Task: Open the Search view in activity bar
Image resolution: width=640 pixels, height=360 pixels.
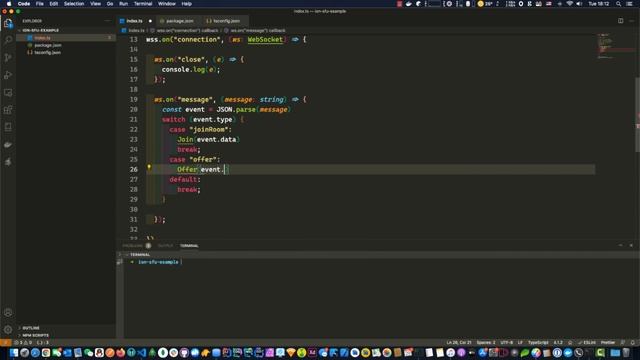Action: pyautogui.click(x=8, y=40)
